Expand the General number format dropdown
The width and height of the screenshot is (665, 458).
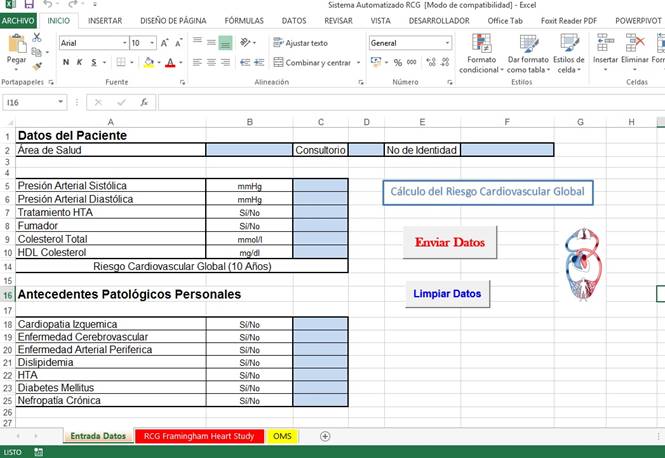pos(447,43)
